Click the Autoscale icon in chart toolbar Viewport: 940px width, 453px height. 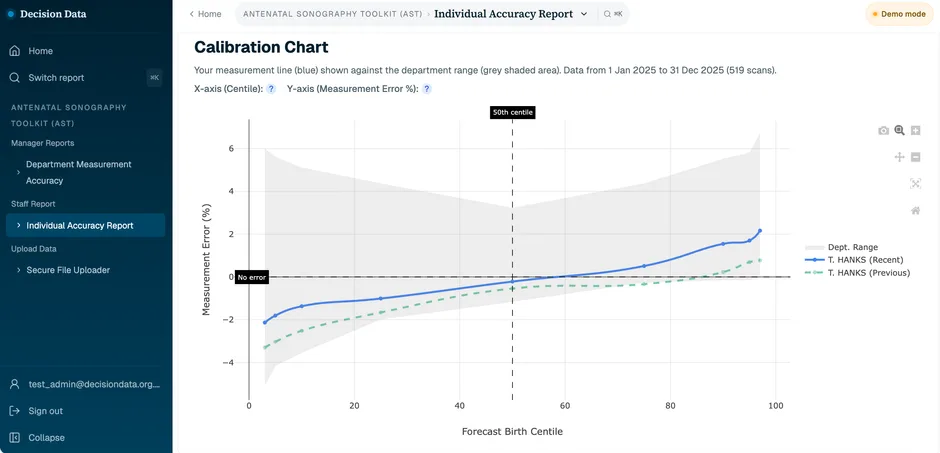915,184
